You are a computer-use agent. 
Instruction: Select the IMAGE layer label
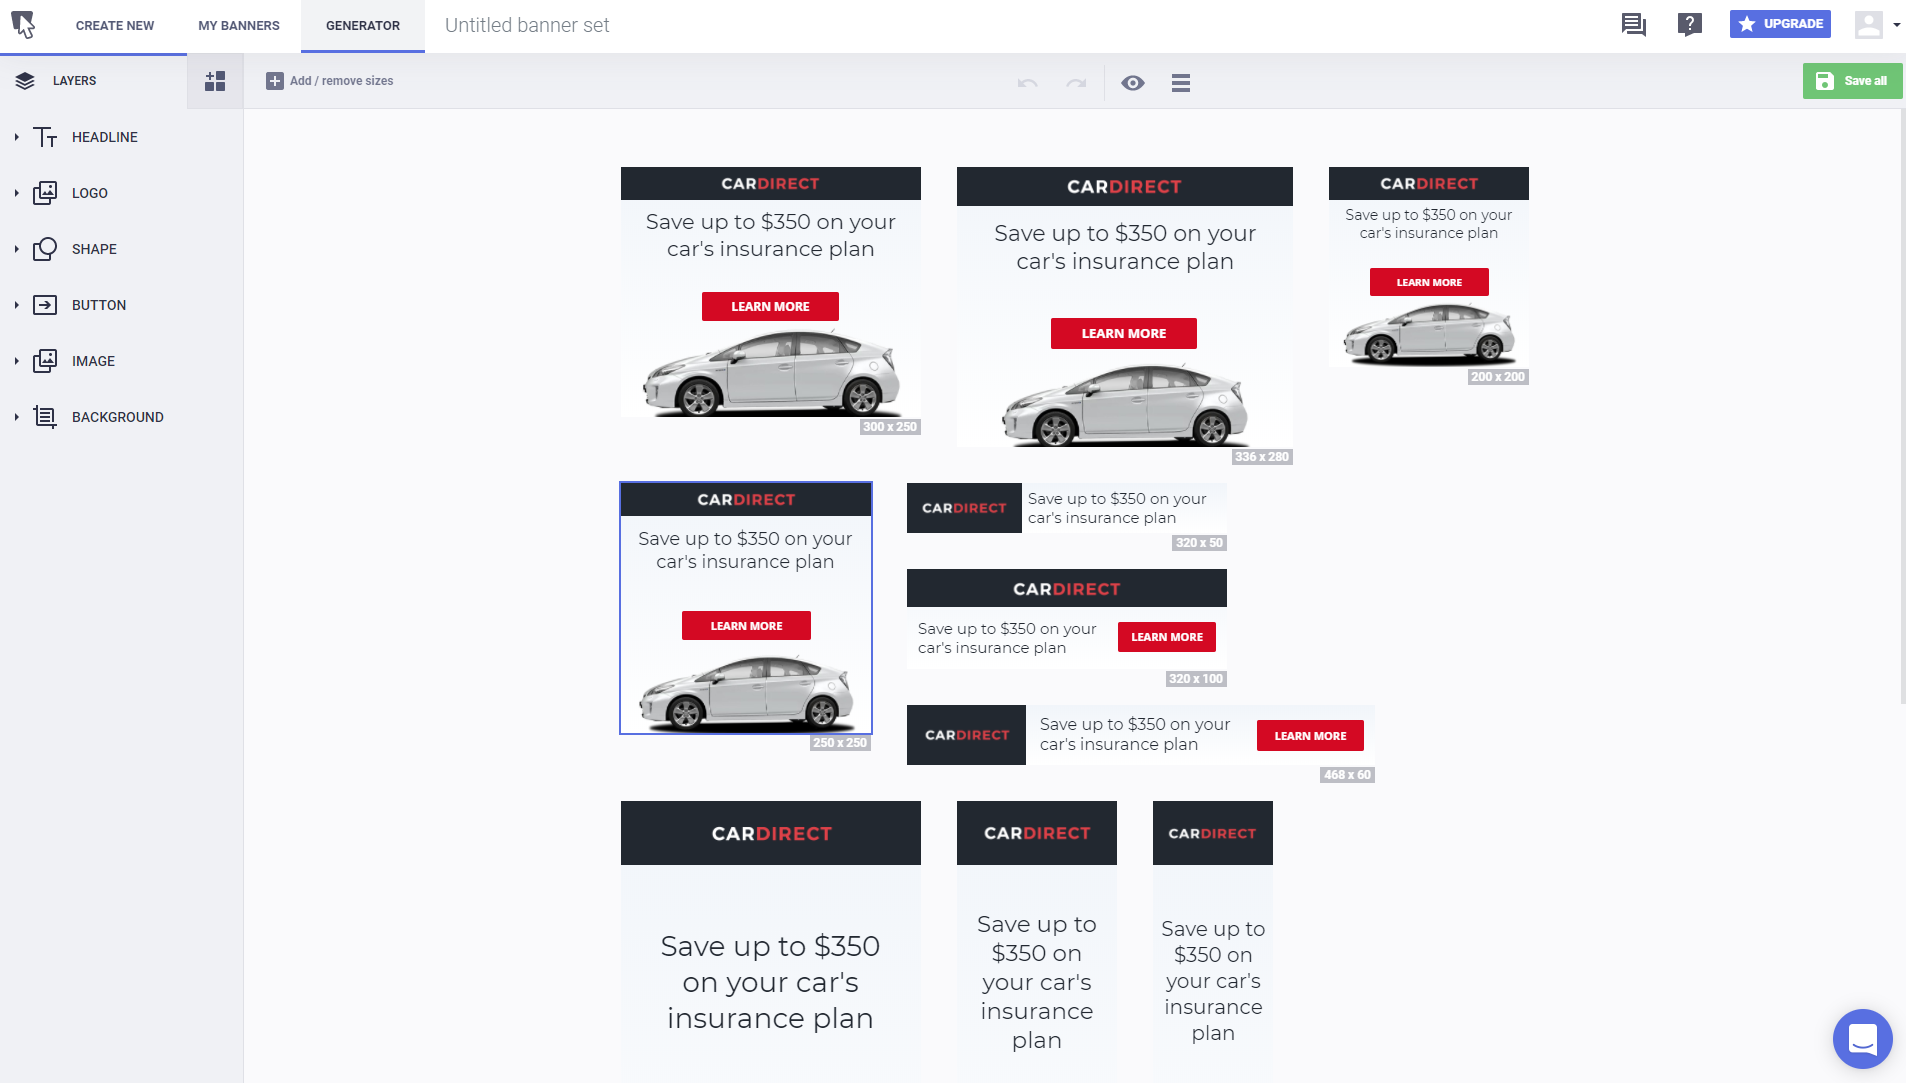pyautogui.click(x=93, y=361)
